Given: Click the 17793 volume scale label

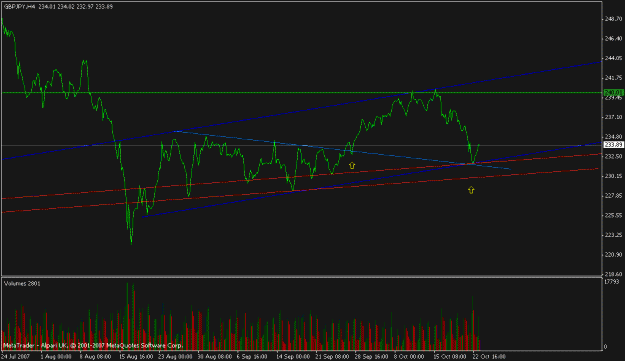Looking at the screenshot, I should click(x=611, y=282).
